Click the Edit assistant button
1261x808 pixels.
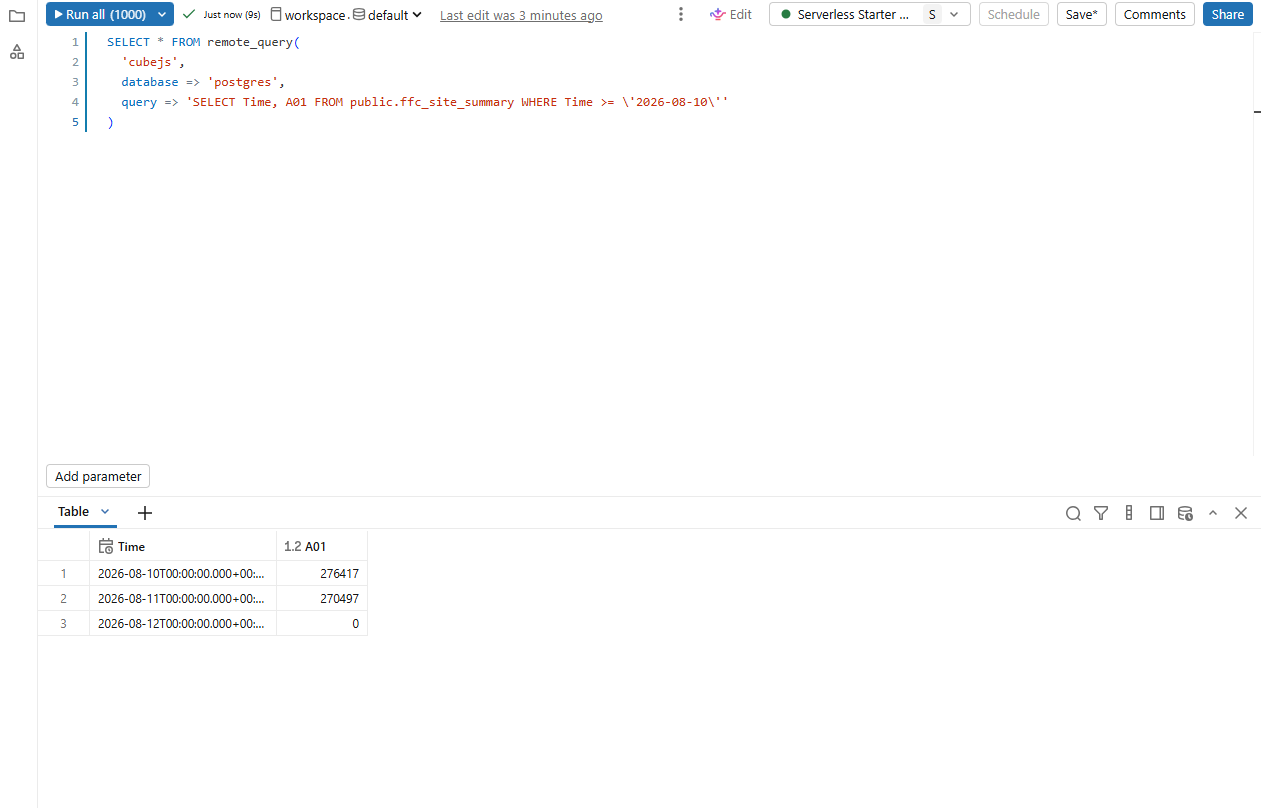[731, 14]
